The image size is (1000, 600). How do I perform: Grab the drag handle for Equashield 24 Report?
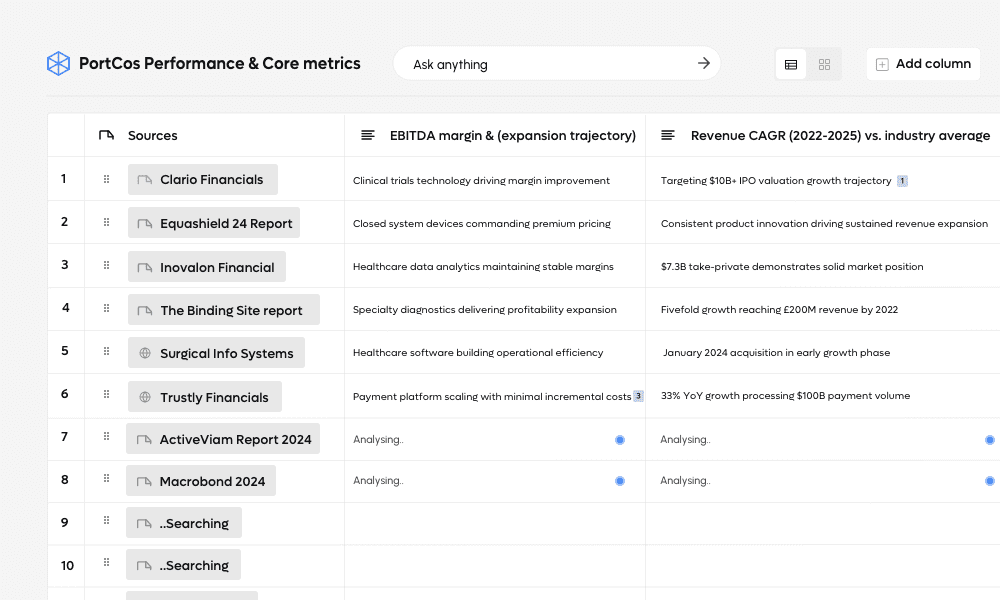(107, 222)
